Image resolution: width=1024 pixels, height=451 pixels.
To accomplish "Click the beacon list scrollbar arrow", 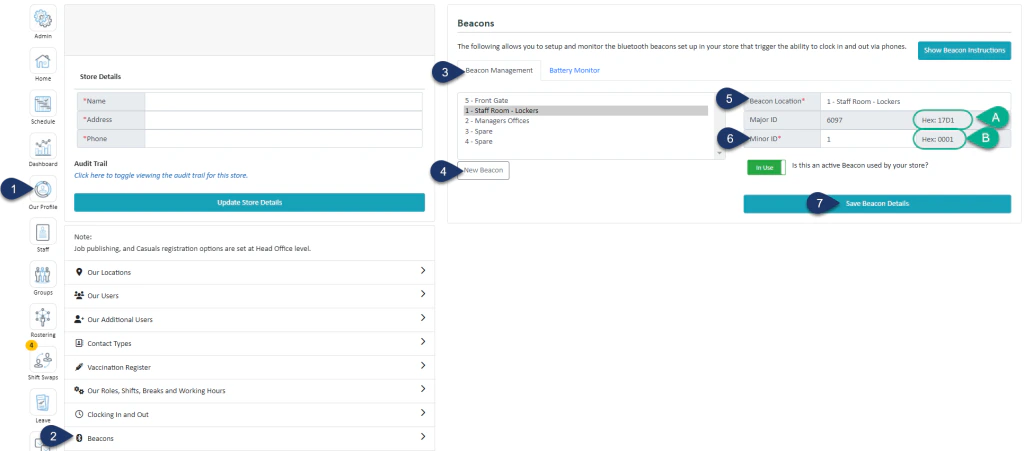I will [x=720, y=153].
